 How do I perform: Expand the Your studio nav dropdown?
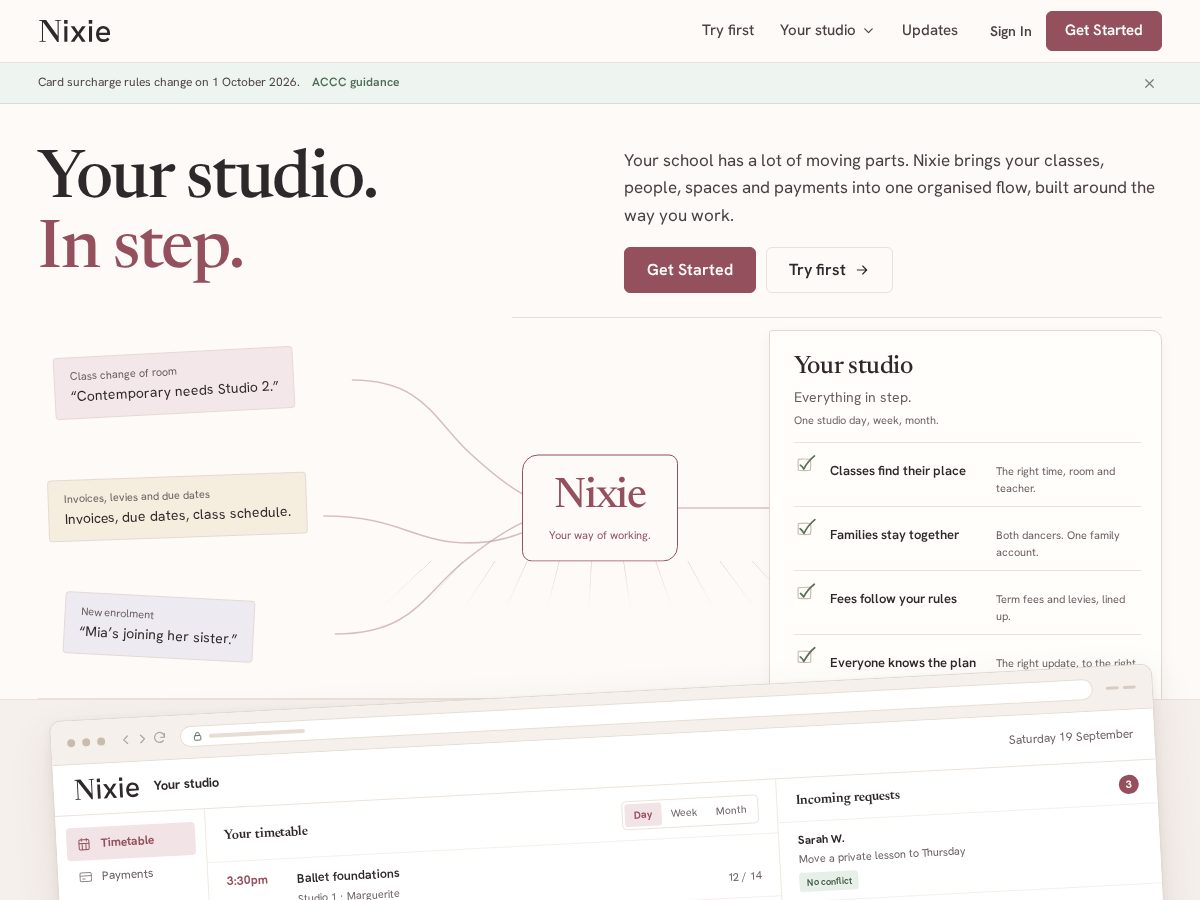827,30
